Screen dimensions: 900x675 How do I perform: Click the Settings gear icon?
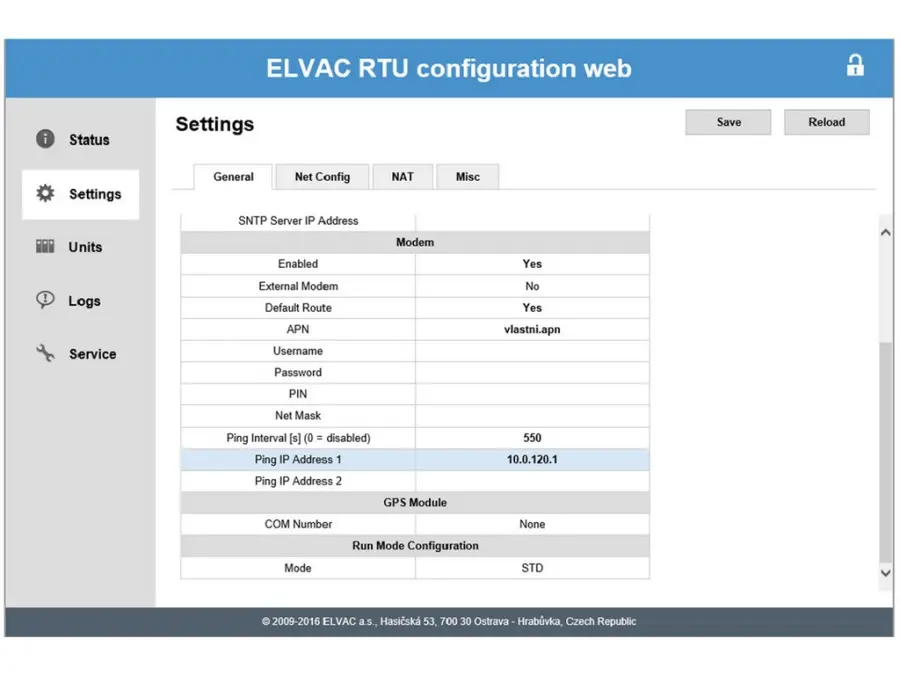click(x=45, y=194)
